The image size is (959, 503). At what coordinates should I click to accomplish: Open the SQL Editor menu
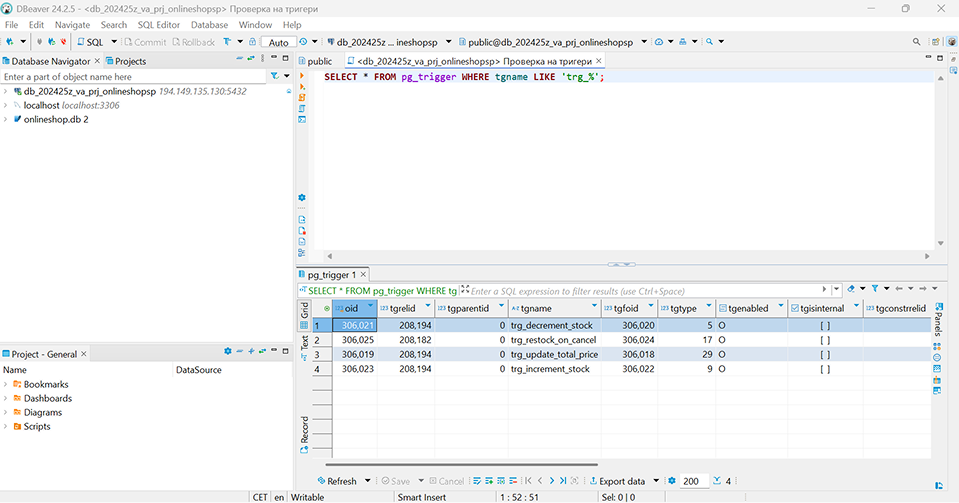[x=159, y=24]
